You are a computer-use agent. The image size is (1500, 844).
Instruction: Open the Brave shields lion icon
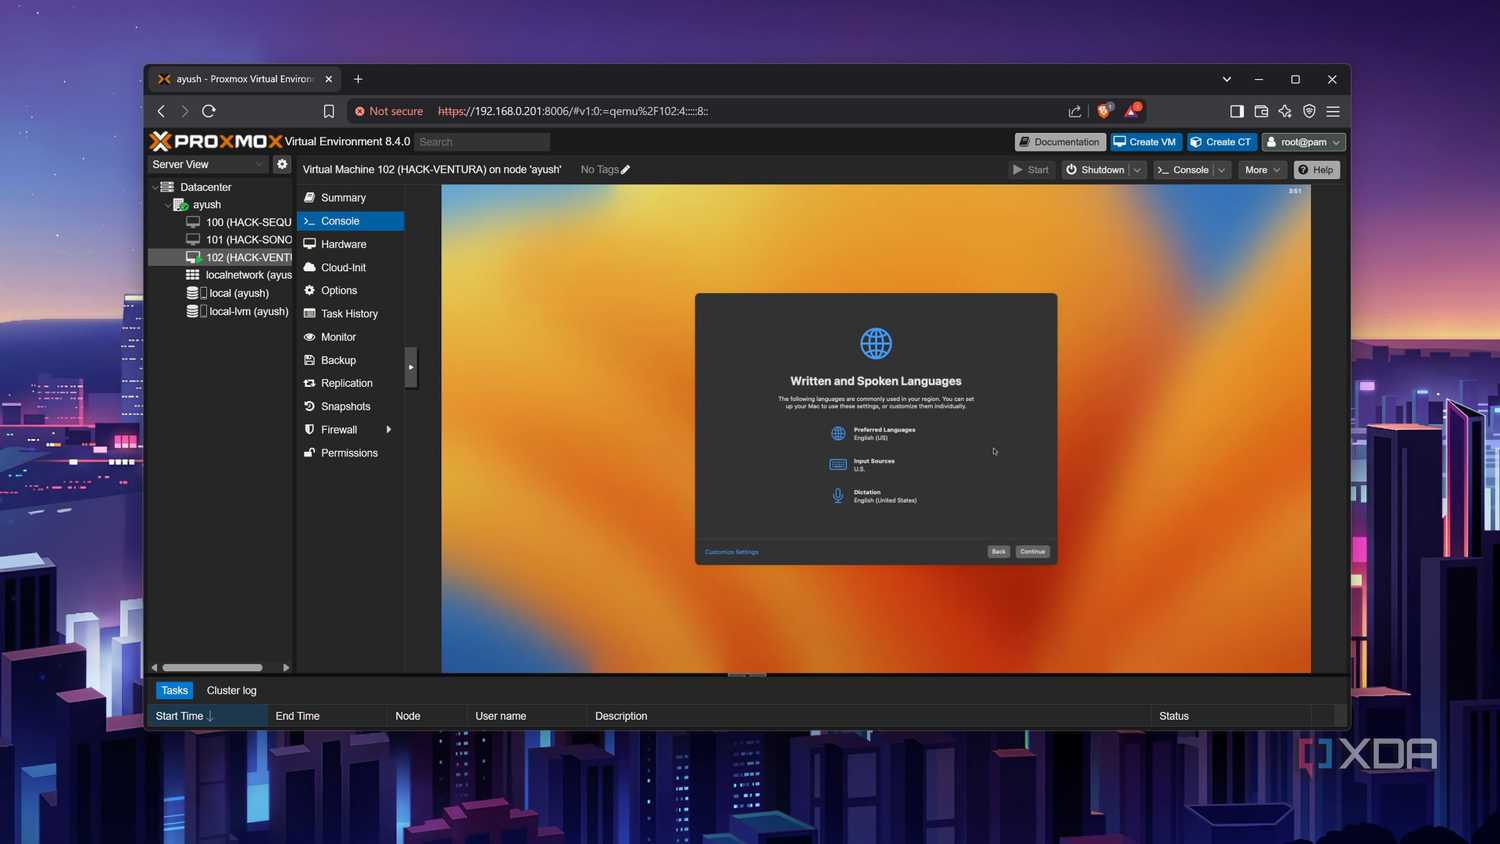coord(1104,111)
